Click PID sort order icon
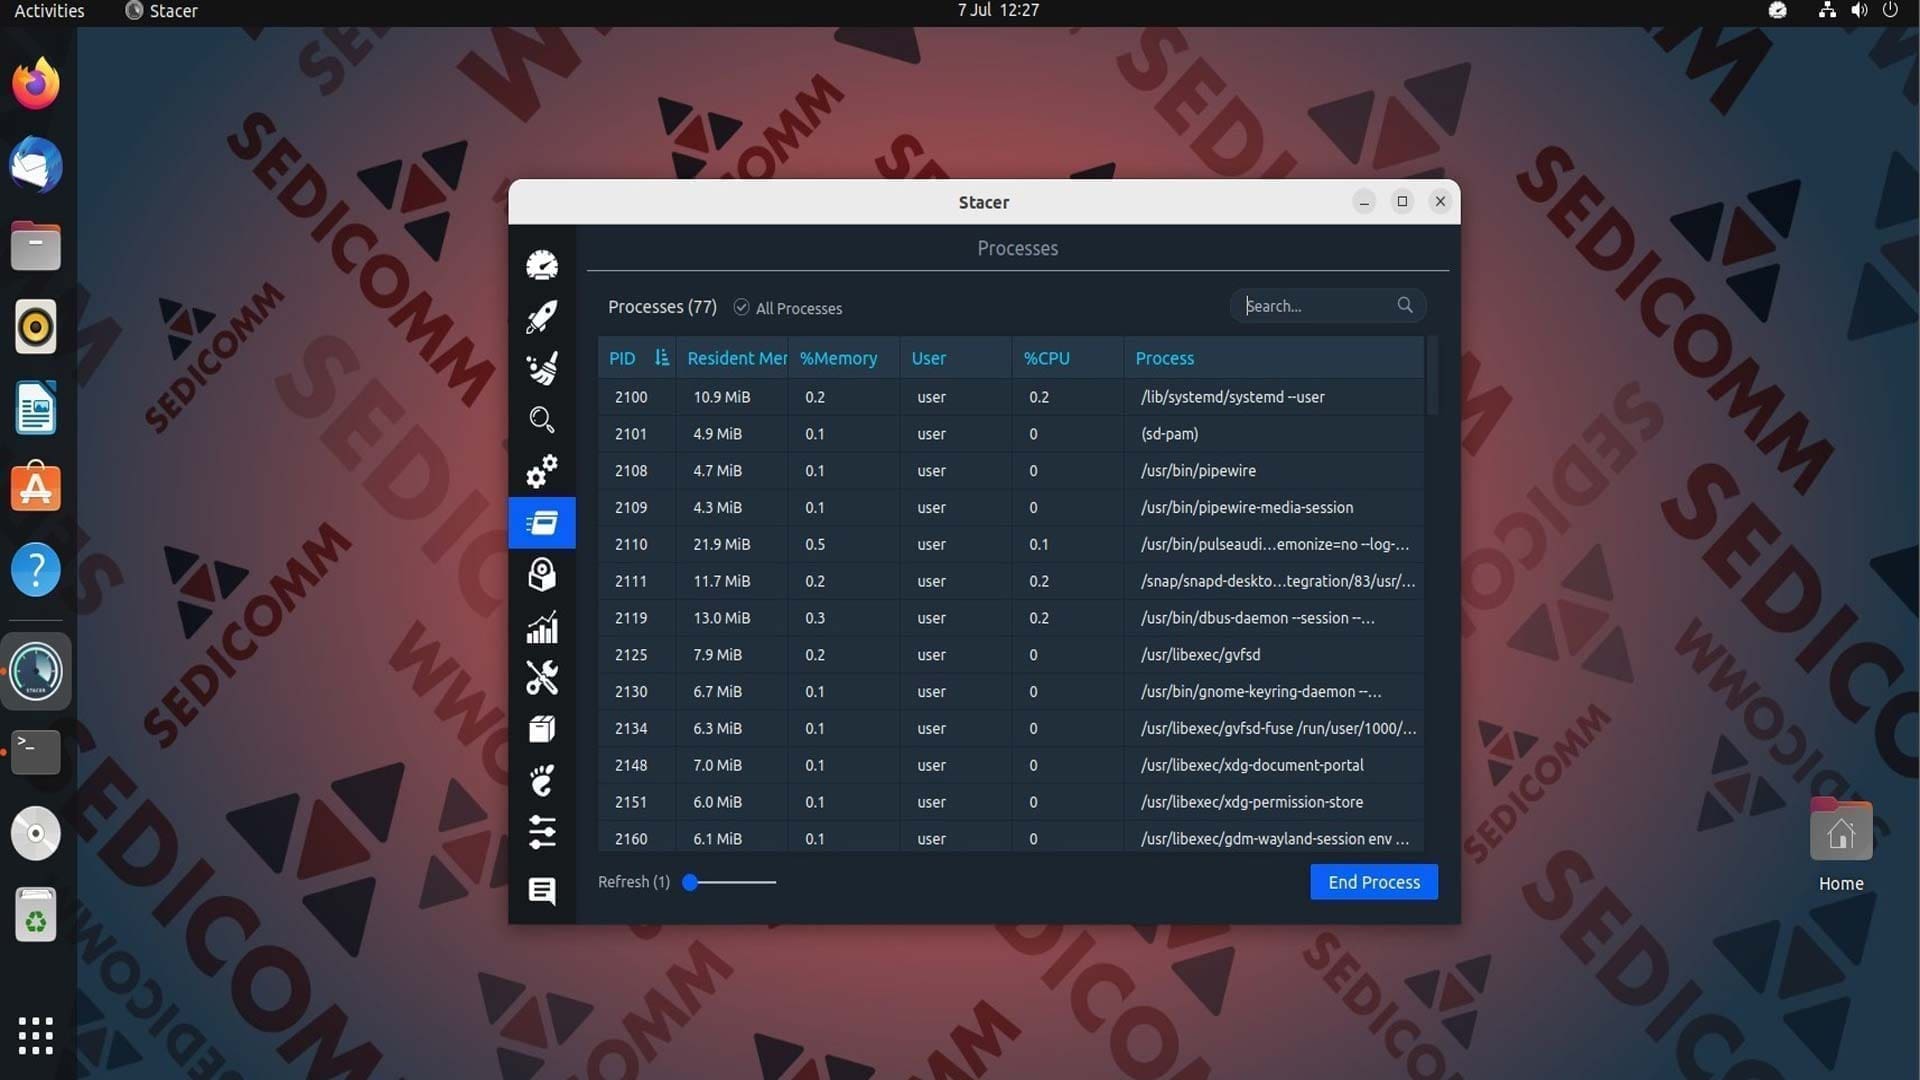 coord(661,357)
